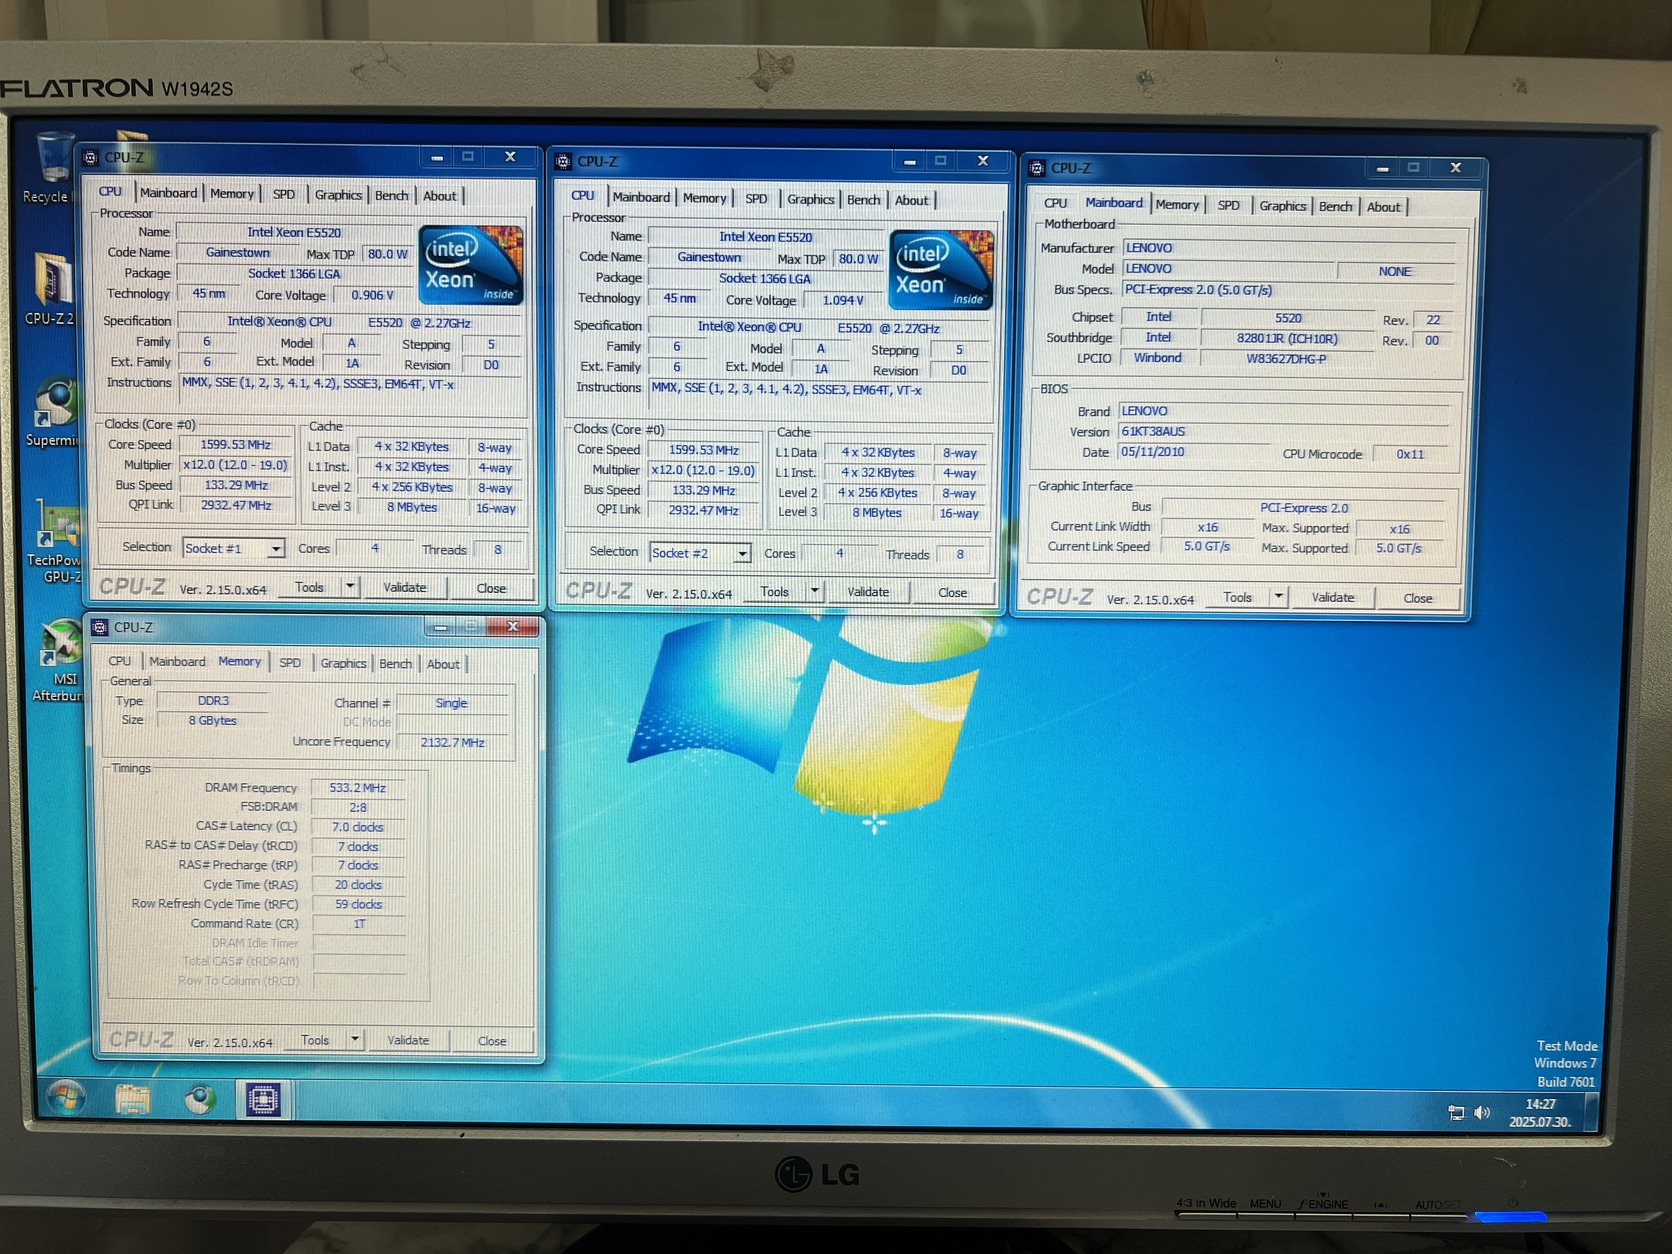Open the Memory tab in the Socket #1 window

tap(232, 194)
